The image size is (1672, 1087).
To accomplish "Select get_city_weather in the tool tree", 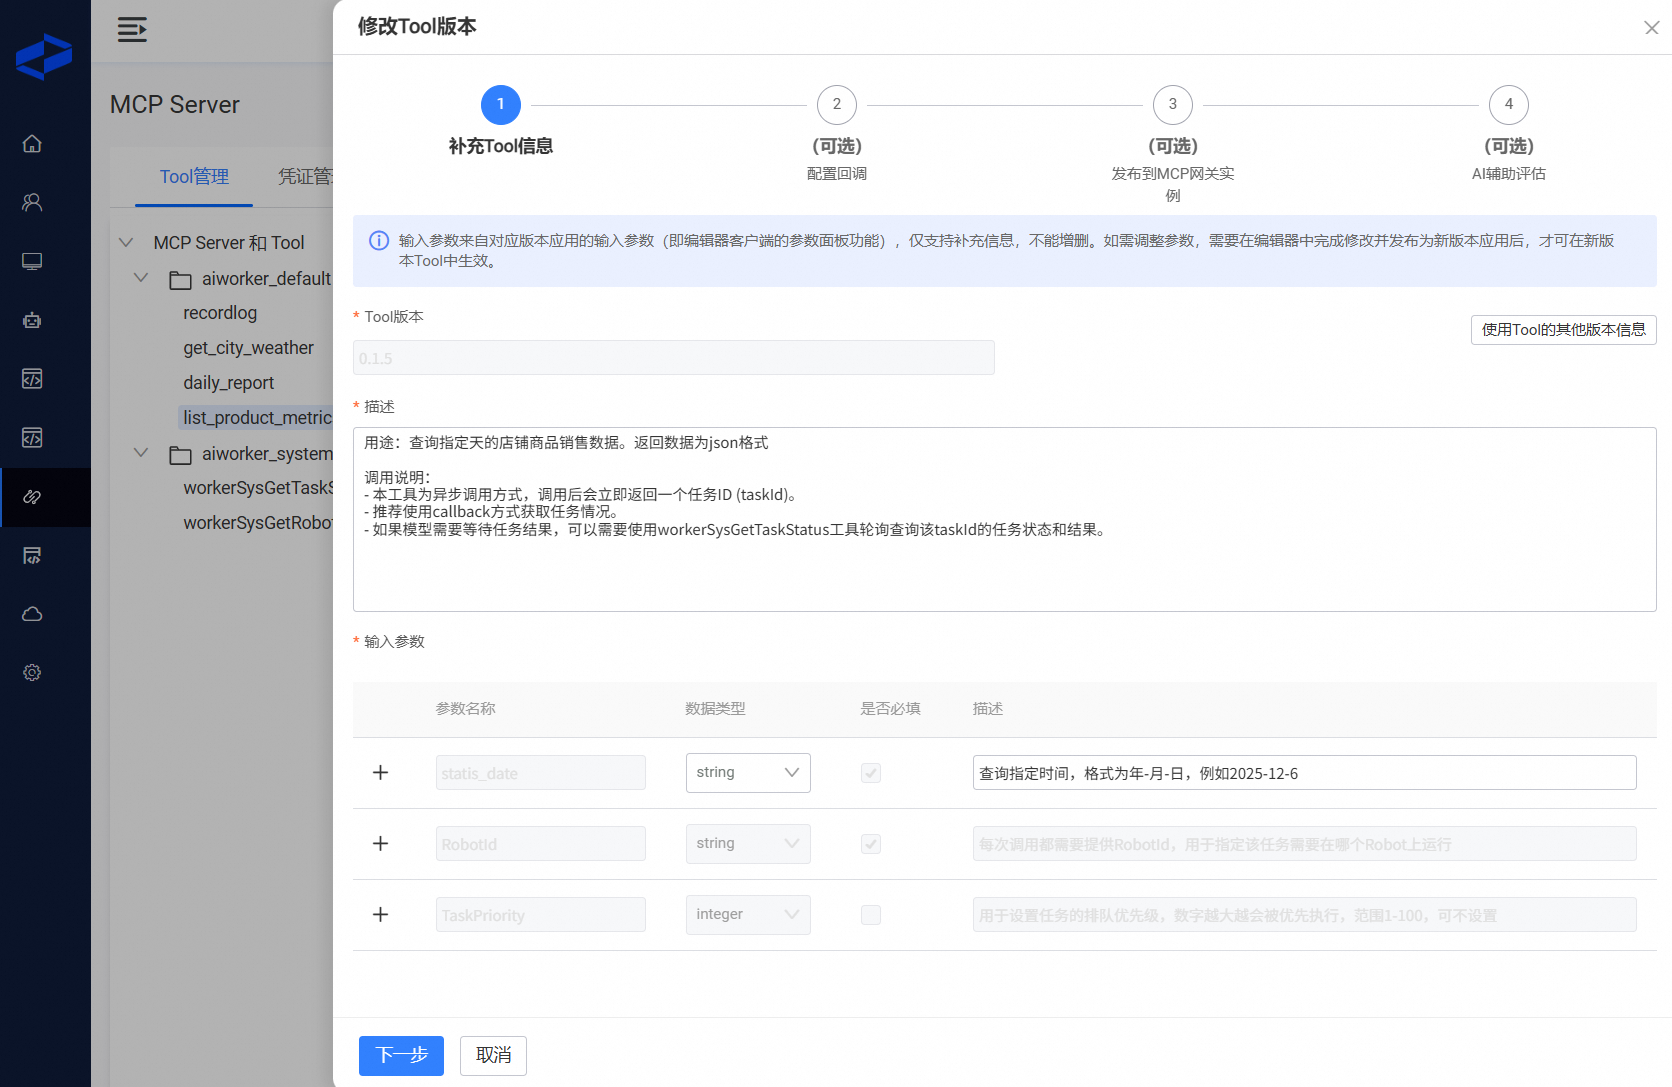I will pos(248,348).
